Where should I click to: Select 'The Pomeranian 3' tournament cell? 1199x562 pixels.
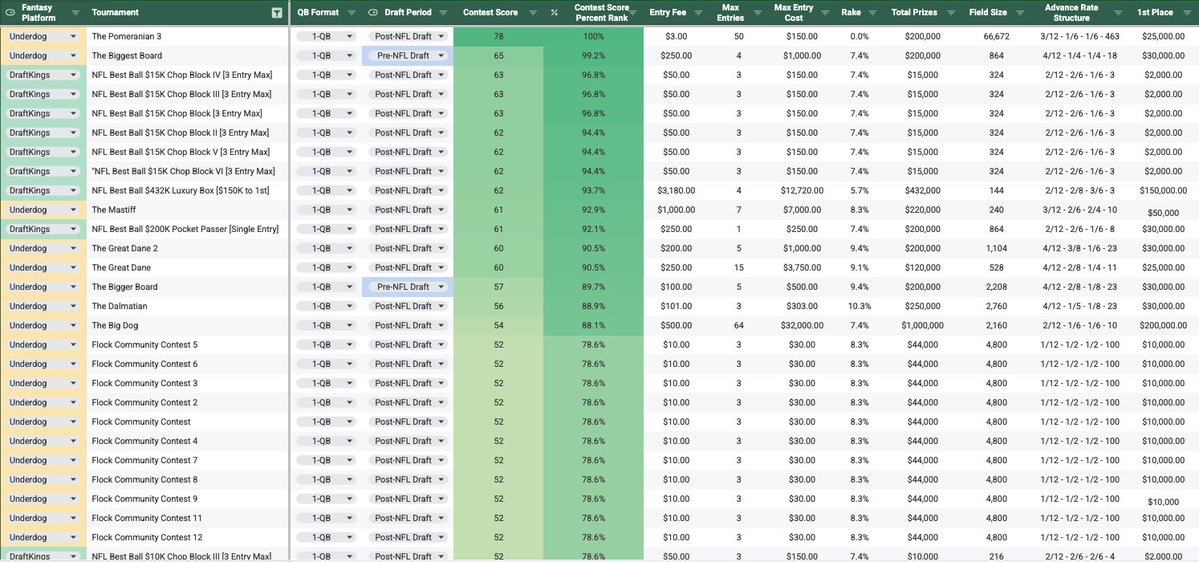(x=187, y=36)
